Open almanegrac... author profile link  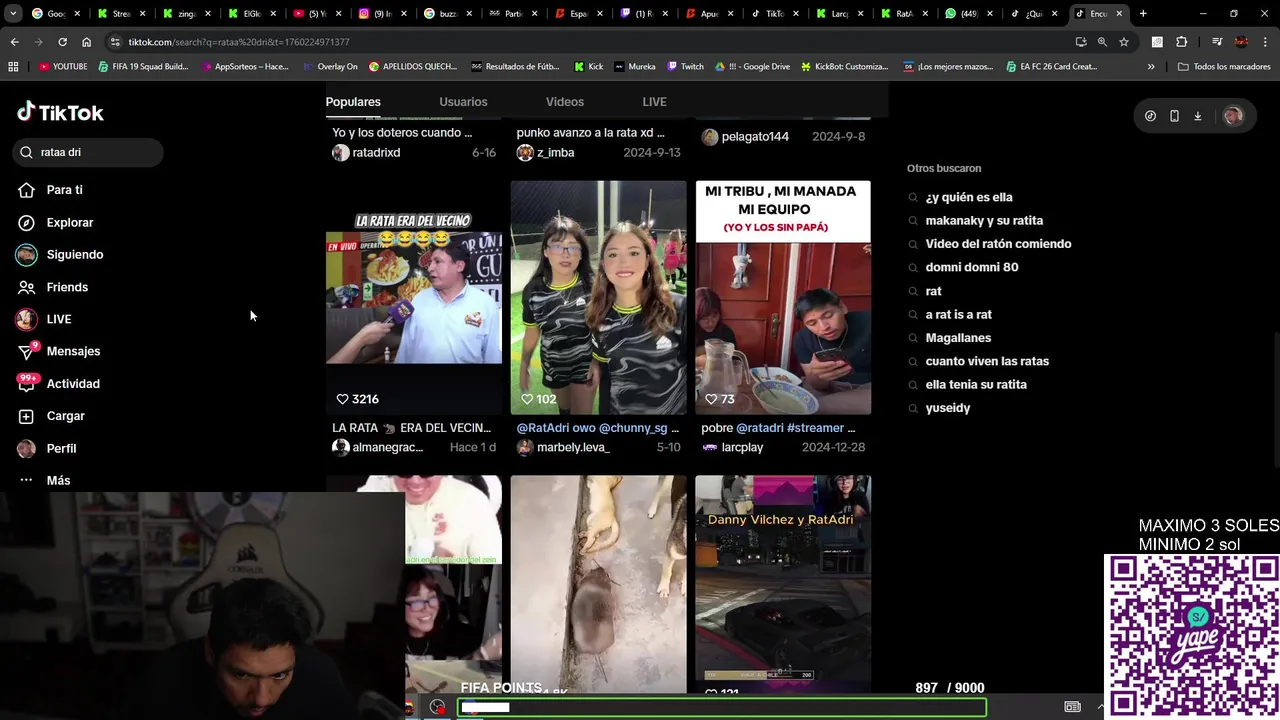[378, 447]
